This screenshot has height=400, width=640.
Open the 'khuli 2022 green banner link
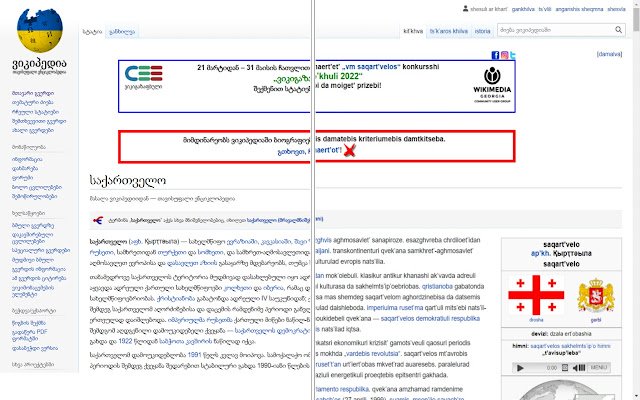click(340, 76)
